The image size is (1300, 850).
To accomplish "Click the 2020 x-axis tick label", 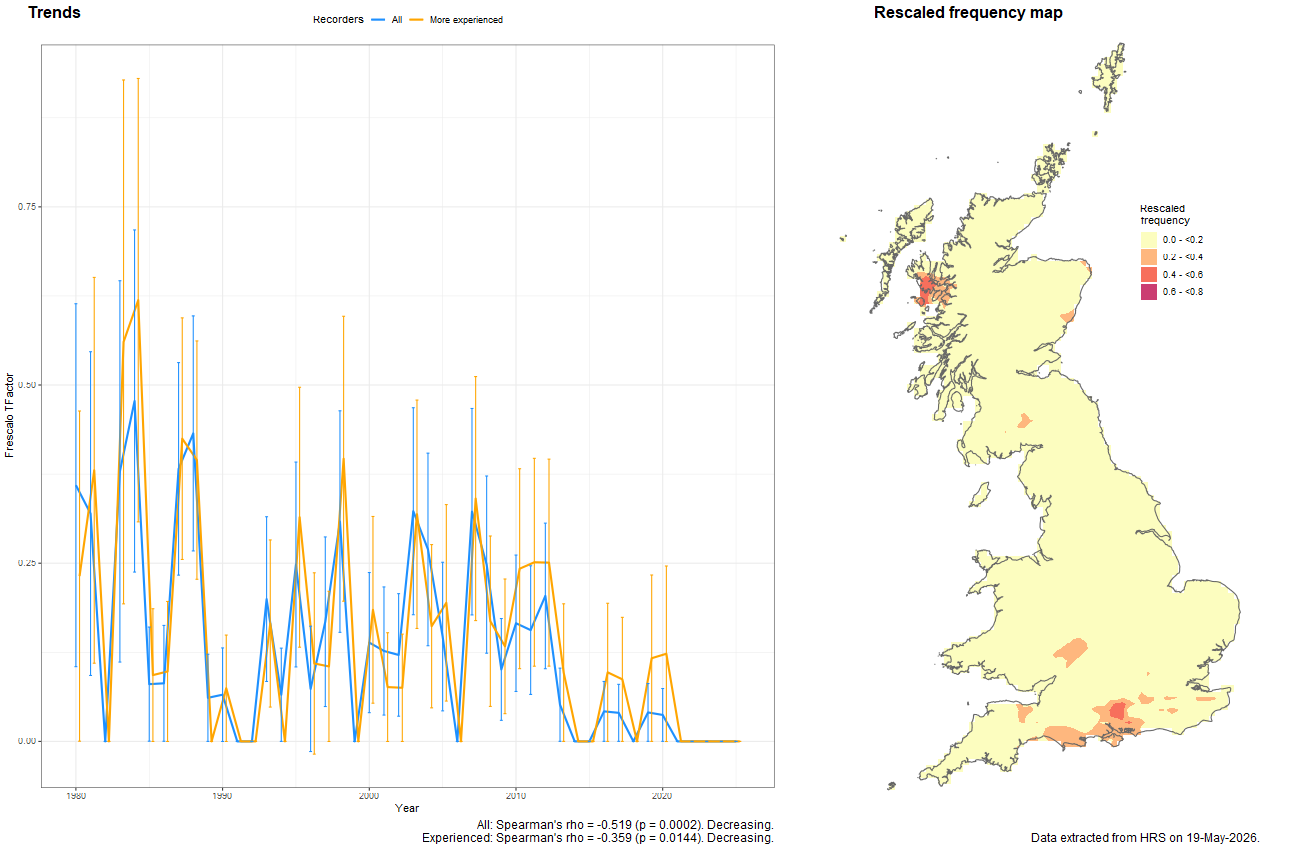I will tap(662, 796).
